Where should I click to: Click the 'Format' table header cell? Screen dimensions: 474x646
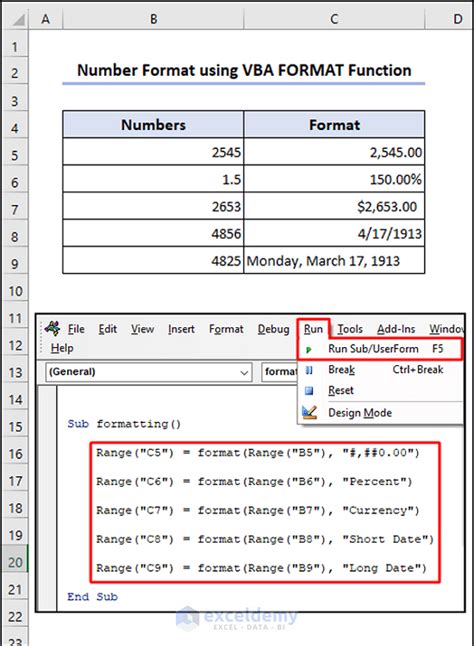point(334,124)
